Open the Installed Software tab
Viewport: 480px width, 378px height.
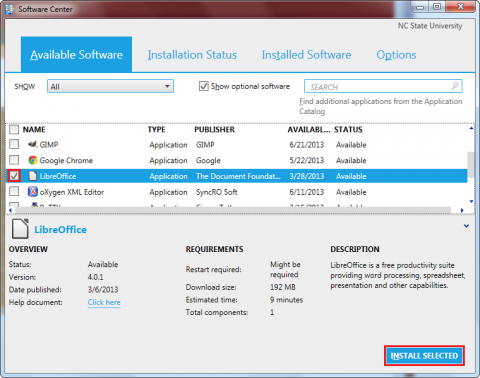coord(306,55)
